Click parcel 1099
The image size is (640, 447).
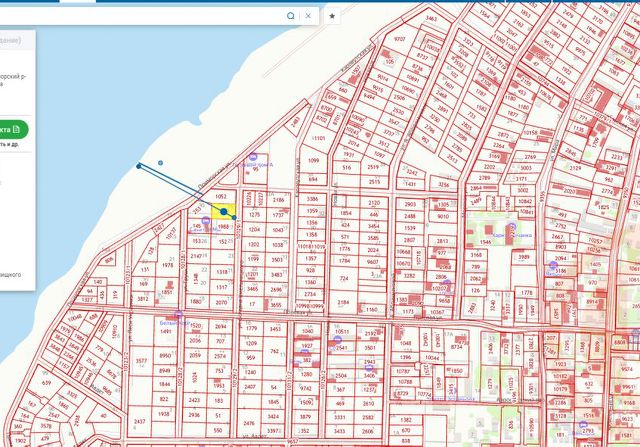(313, 160)
